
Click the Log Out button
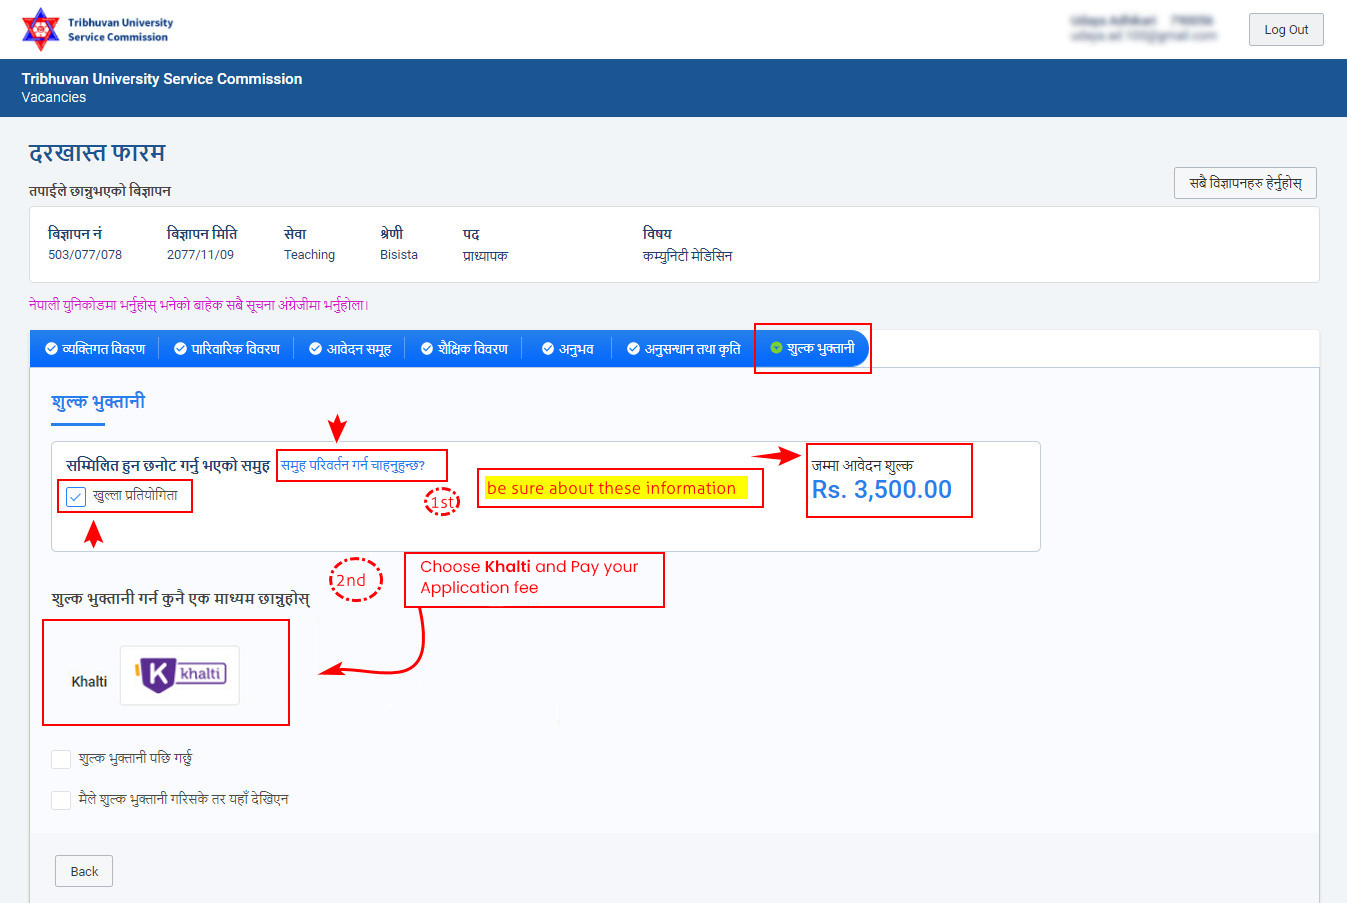point(1286,30)
